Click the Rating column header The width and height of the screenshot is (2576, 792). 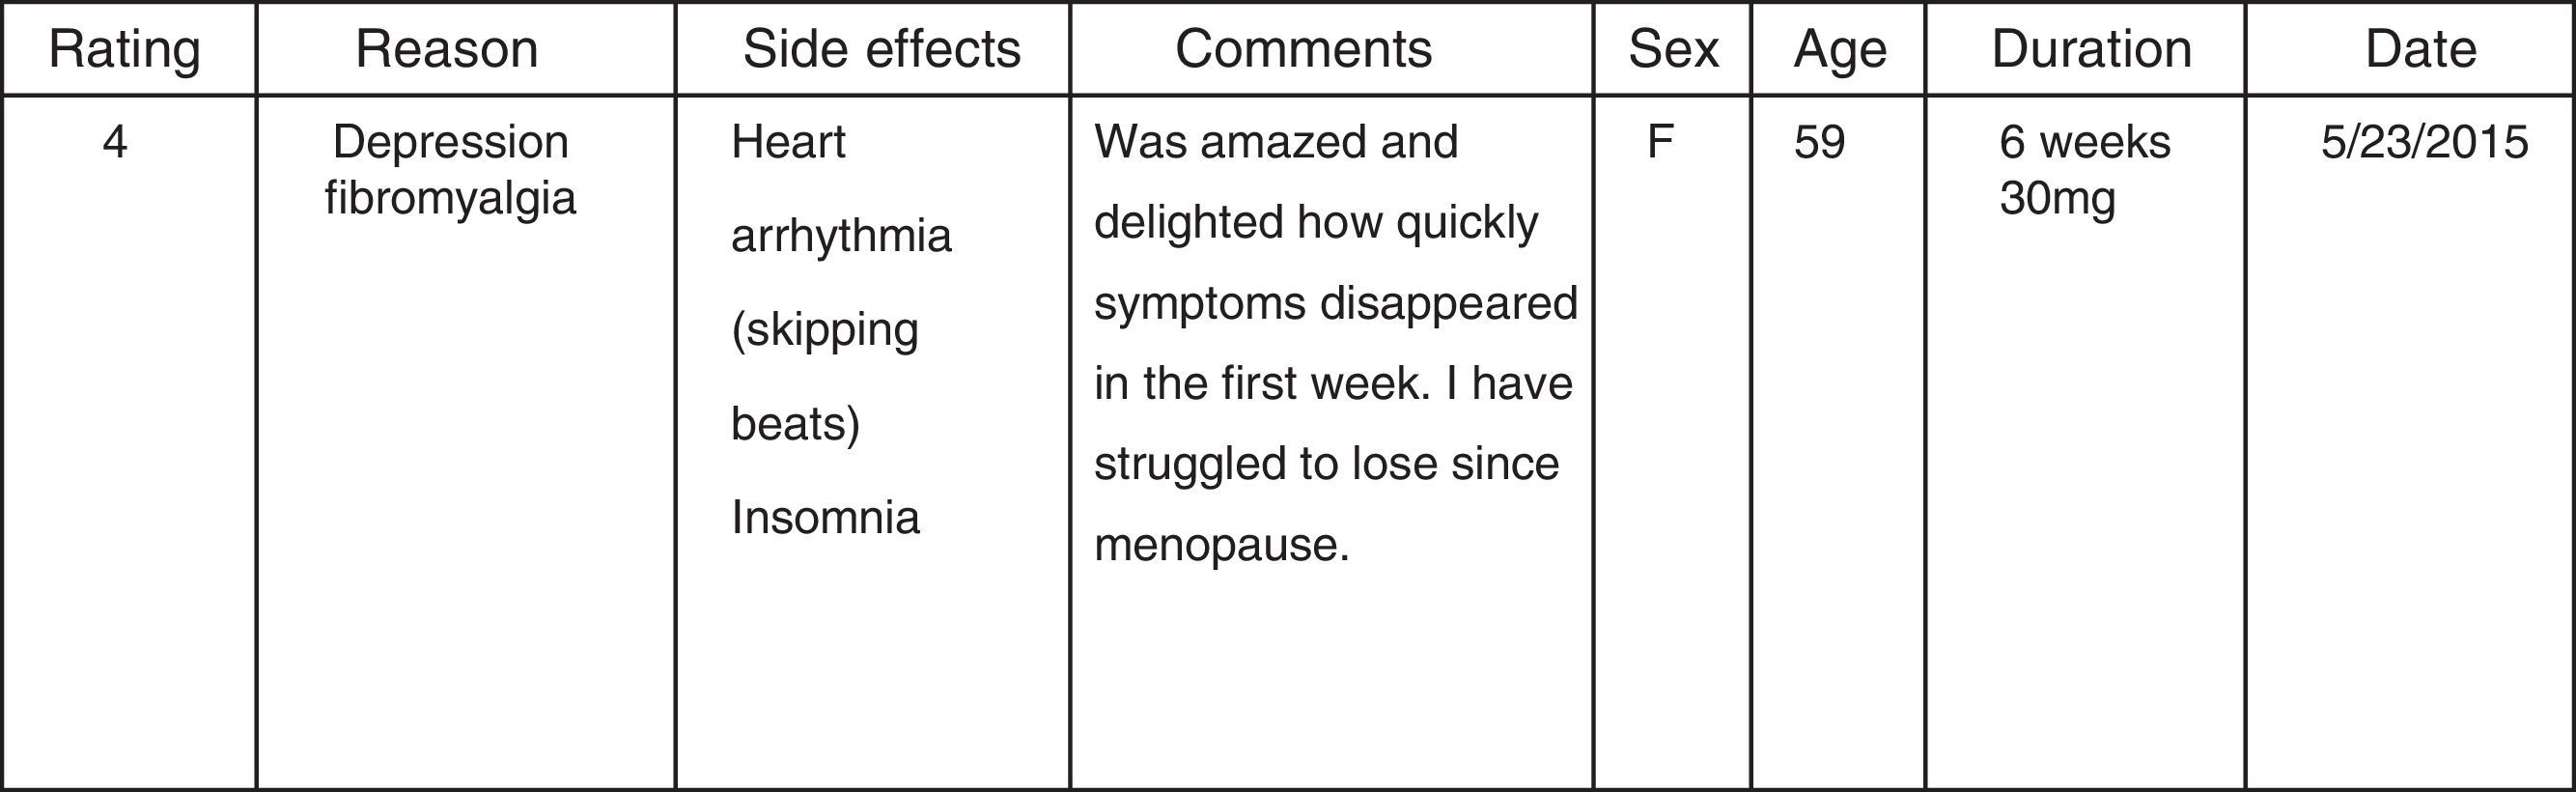(124, 49)
